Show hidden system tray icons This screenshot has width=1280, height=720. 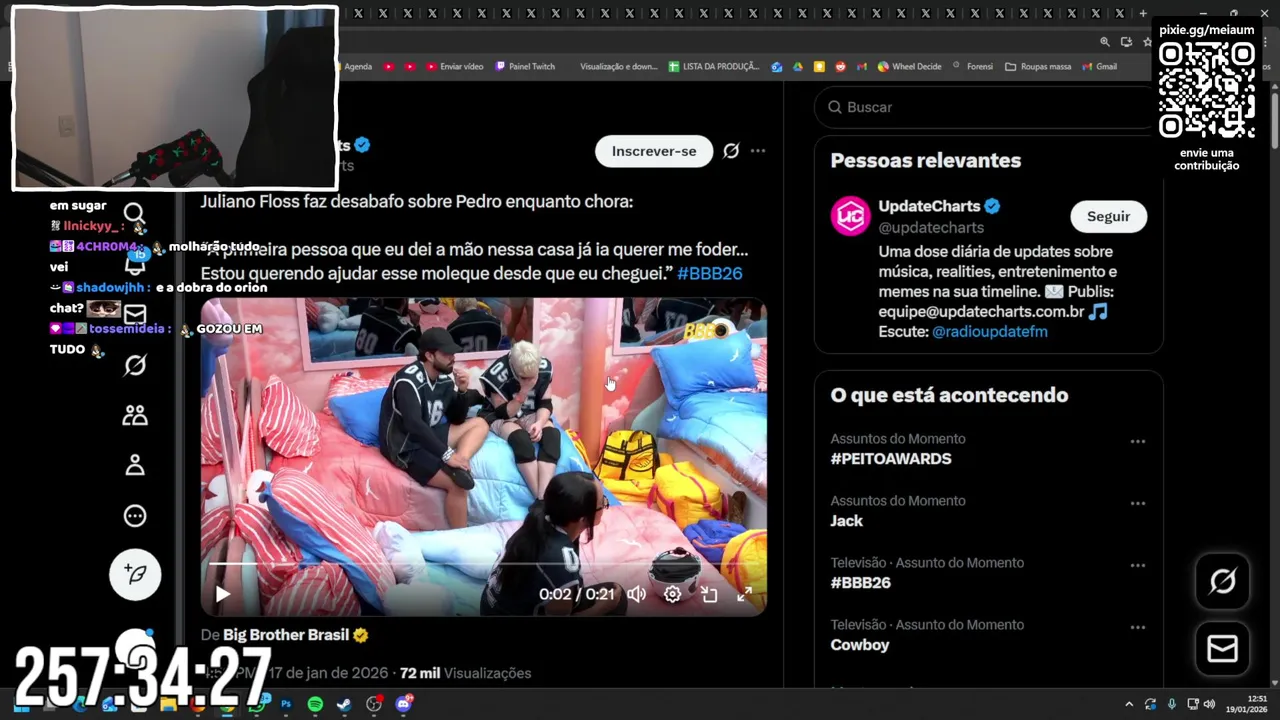coord(1129,704)
